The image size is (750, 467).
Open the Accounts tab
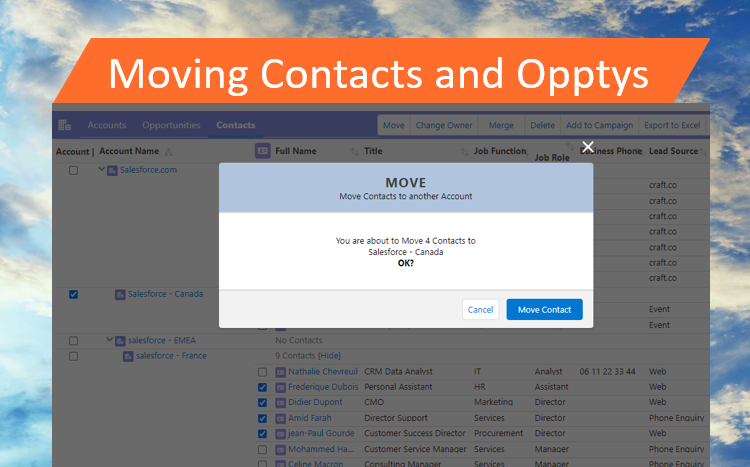click(x=106, y=125)
